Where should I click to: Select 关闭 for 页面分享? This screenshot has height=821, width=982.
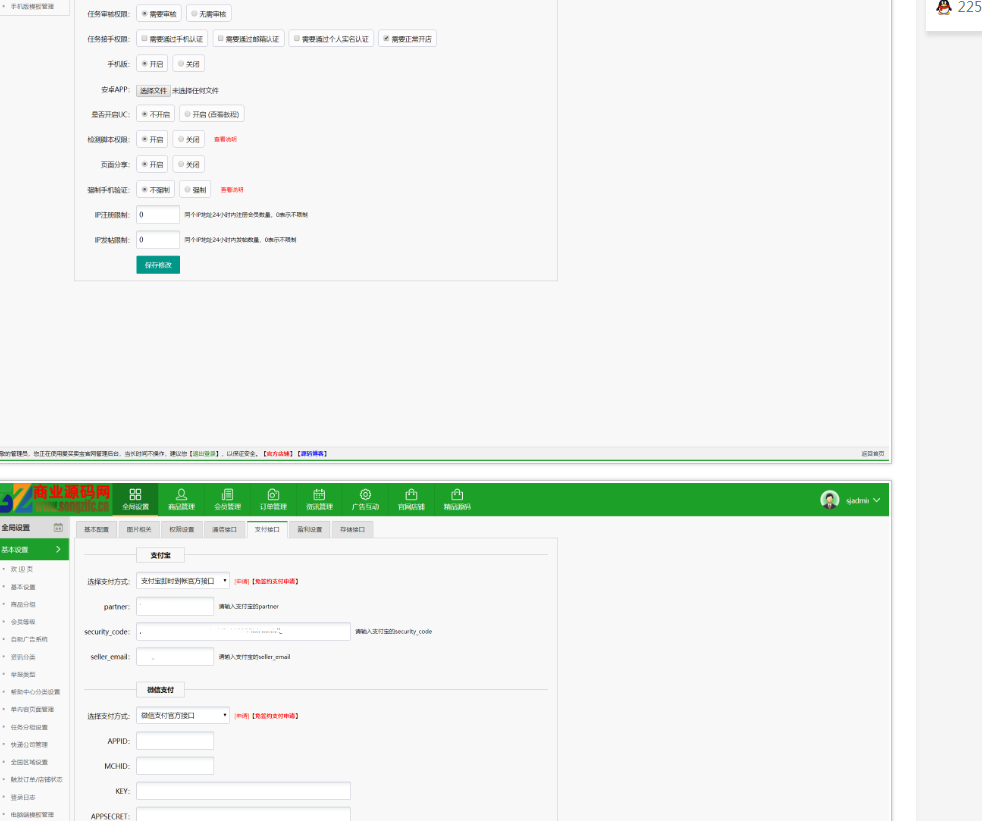[x=181, y=164]
